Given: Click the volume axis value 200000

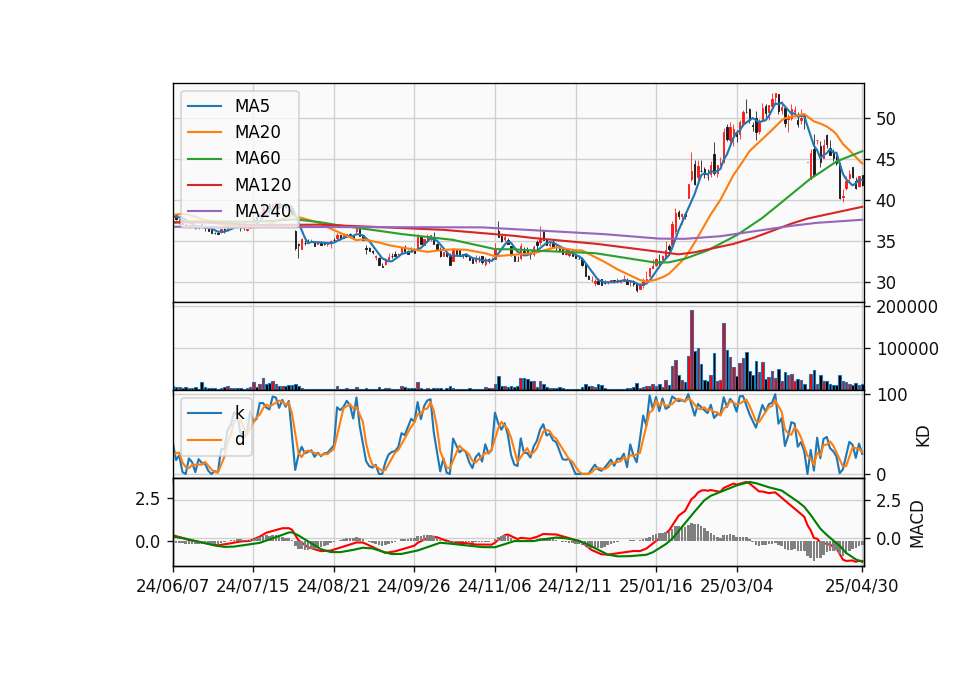Looking at the screenshot, I should [x=907, y=307].
